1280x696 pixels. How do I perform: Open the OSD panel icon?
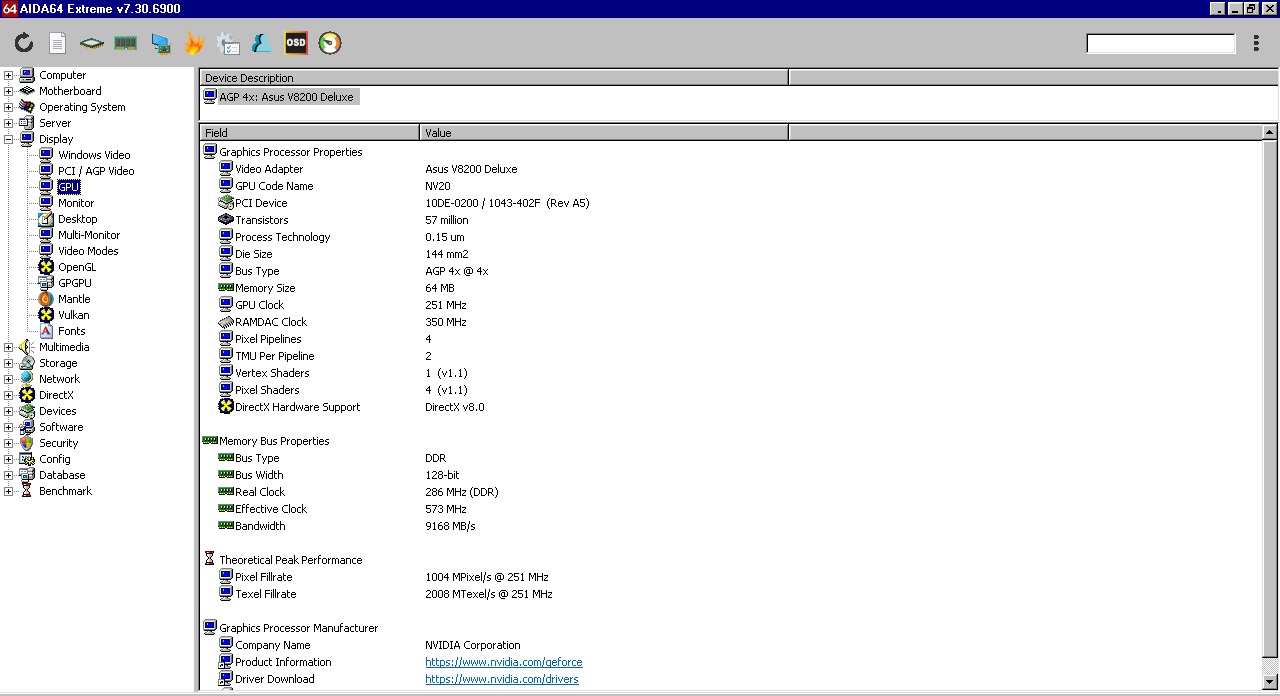click(x=296, y=43)
